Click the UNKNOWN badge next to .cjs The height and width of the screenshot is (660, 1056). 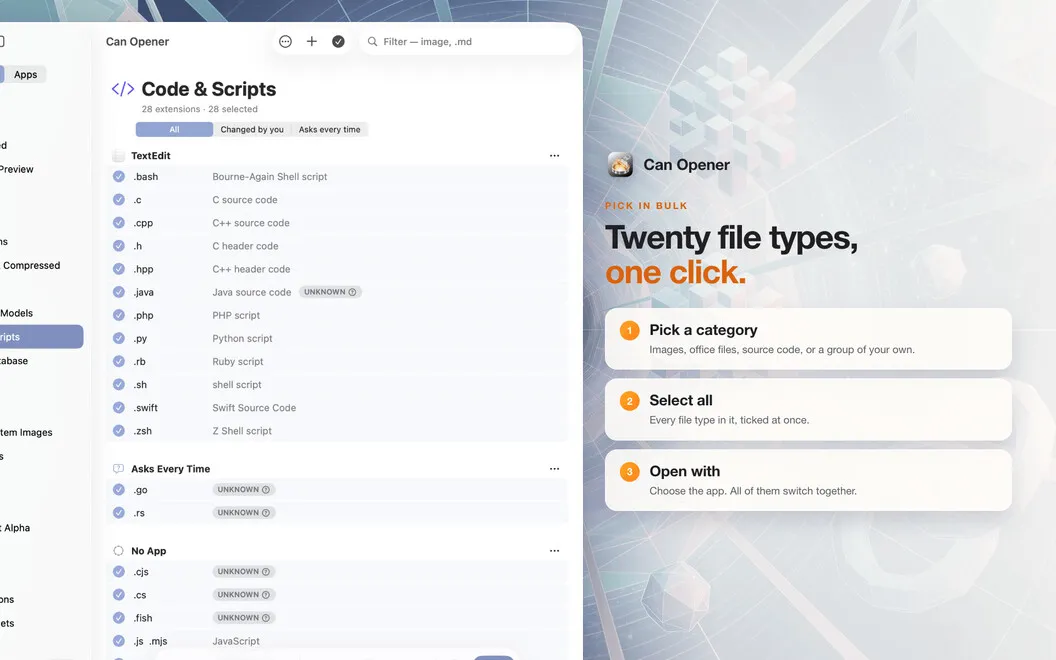[x=244, y=572]
